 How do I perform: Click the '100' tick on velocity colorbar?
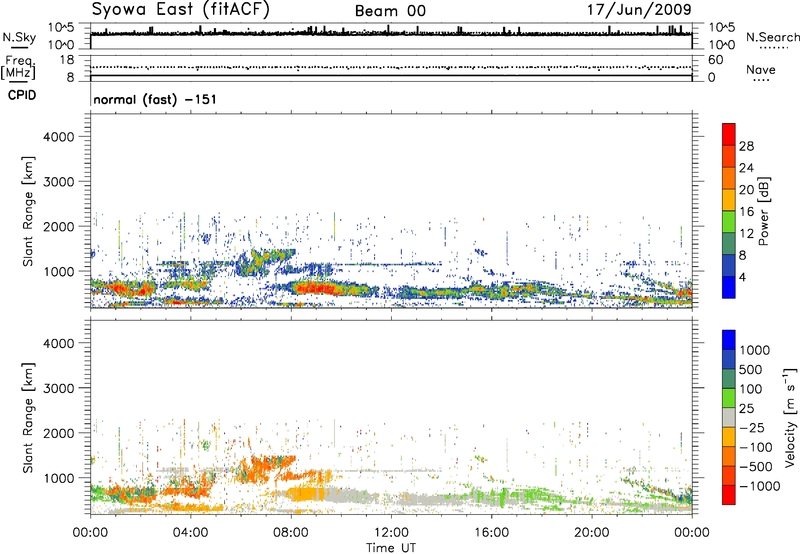[751, 389]
